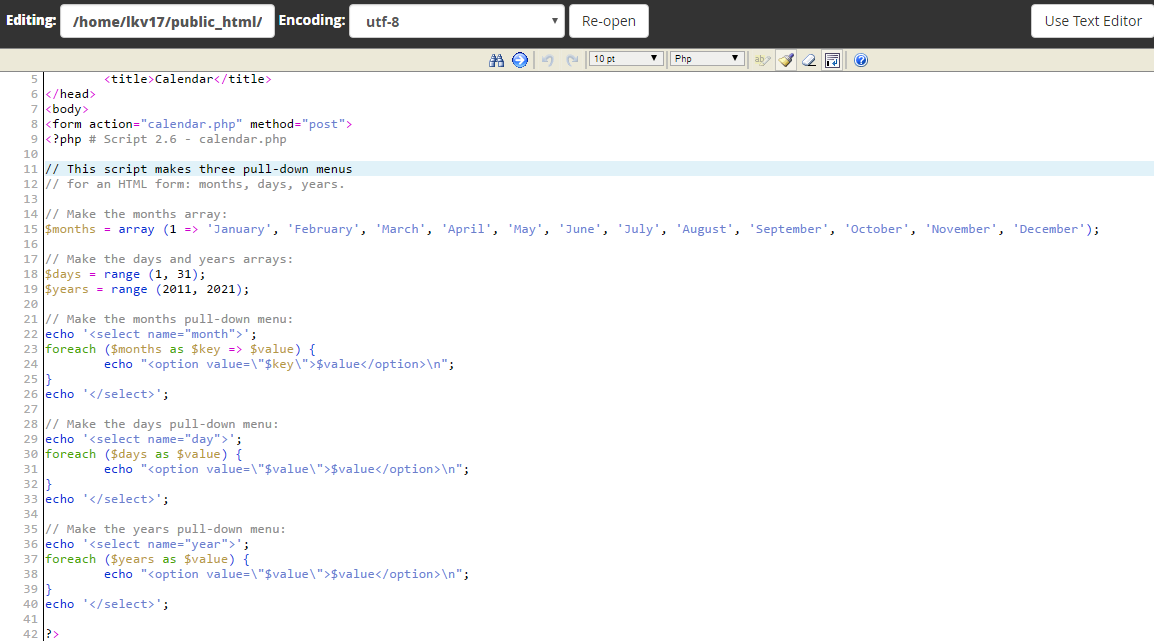Open the search (binoculars) tool
The height and width of the screenshot is (641, 1154).
497,60
